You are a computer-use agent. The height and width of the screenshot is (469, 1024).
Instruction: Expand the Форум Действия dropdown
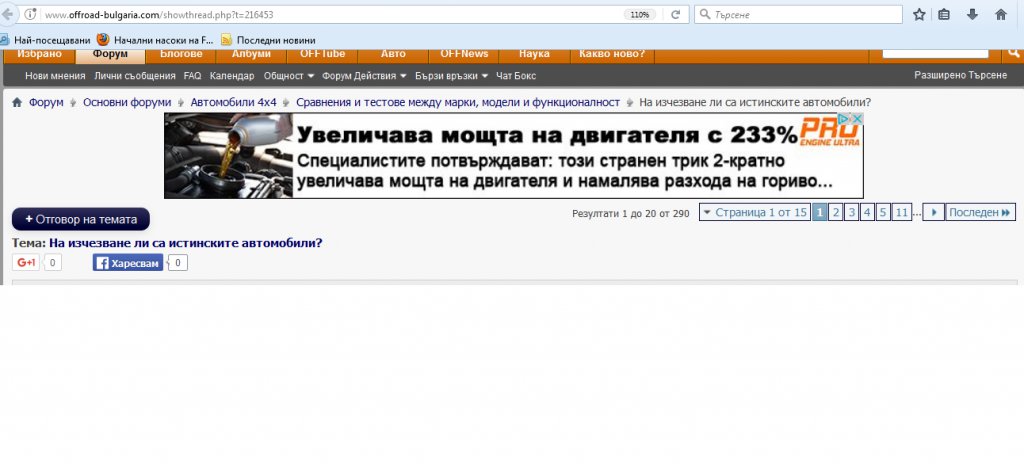[x=364, y=76]
